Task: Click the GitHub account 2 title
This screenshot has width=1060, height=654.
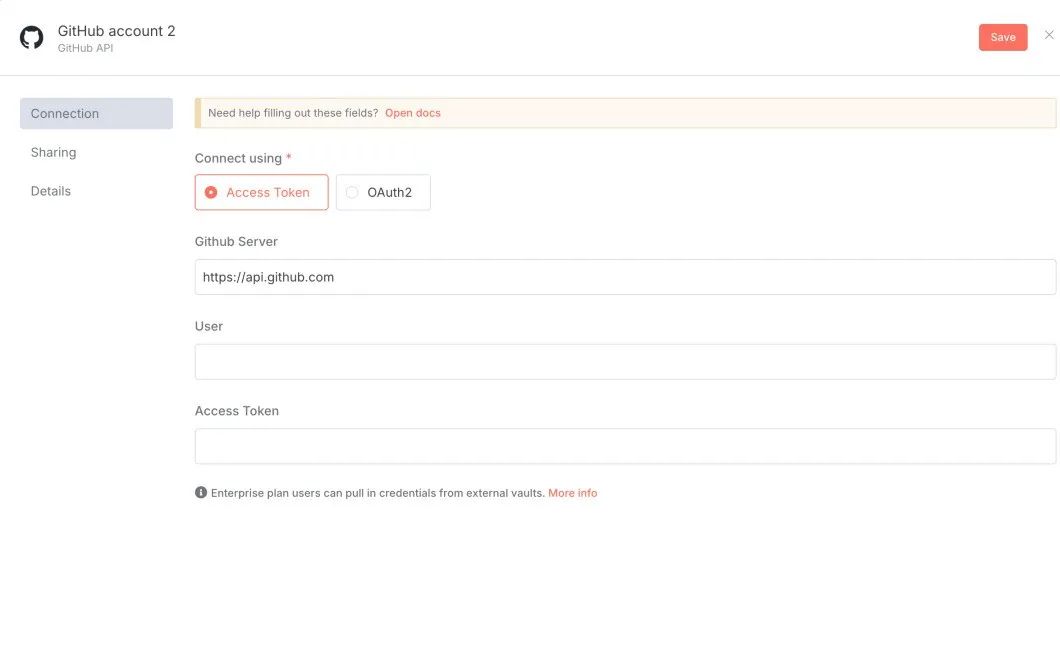Action: 116,31
